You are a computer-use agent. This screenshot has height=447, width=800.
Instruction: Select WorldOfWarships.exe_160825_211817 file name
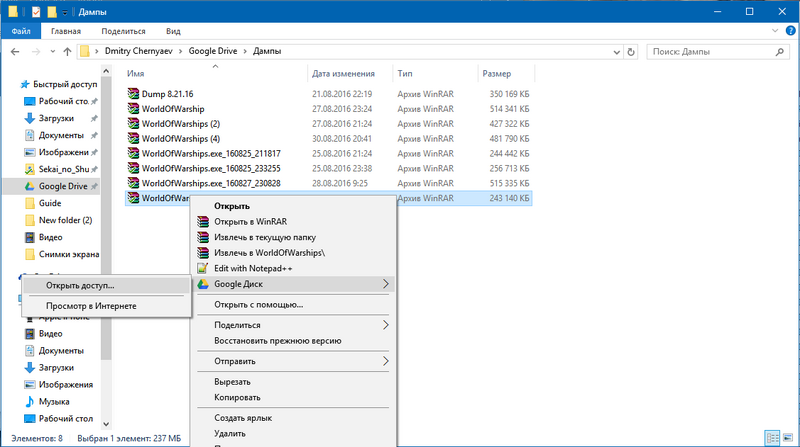click(x=211, y=153)
